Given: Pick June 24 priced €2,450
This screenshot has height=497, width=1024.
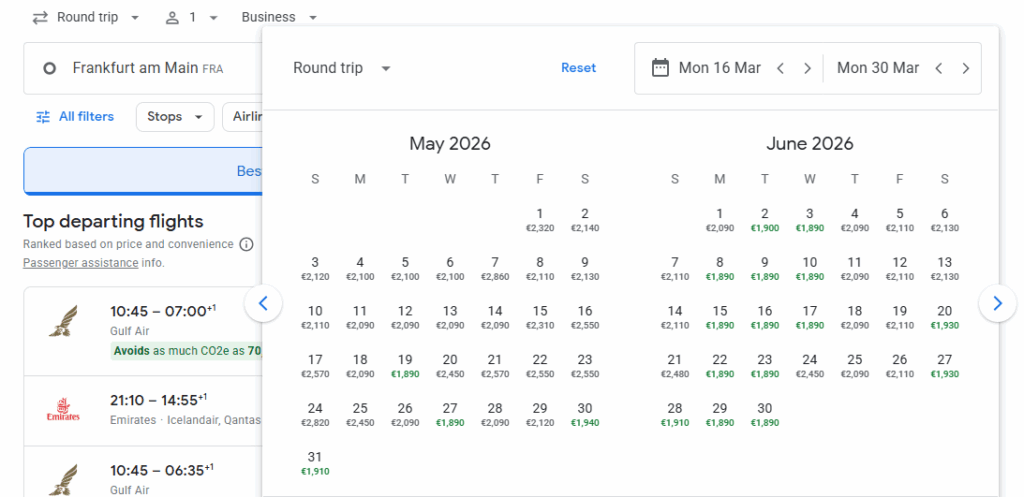Looking at the screenshot, I should 810,366.
